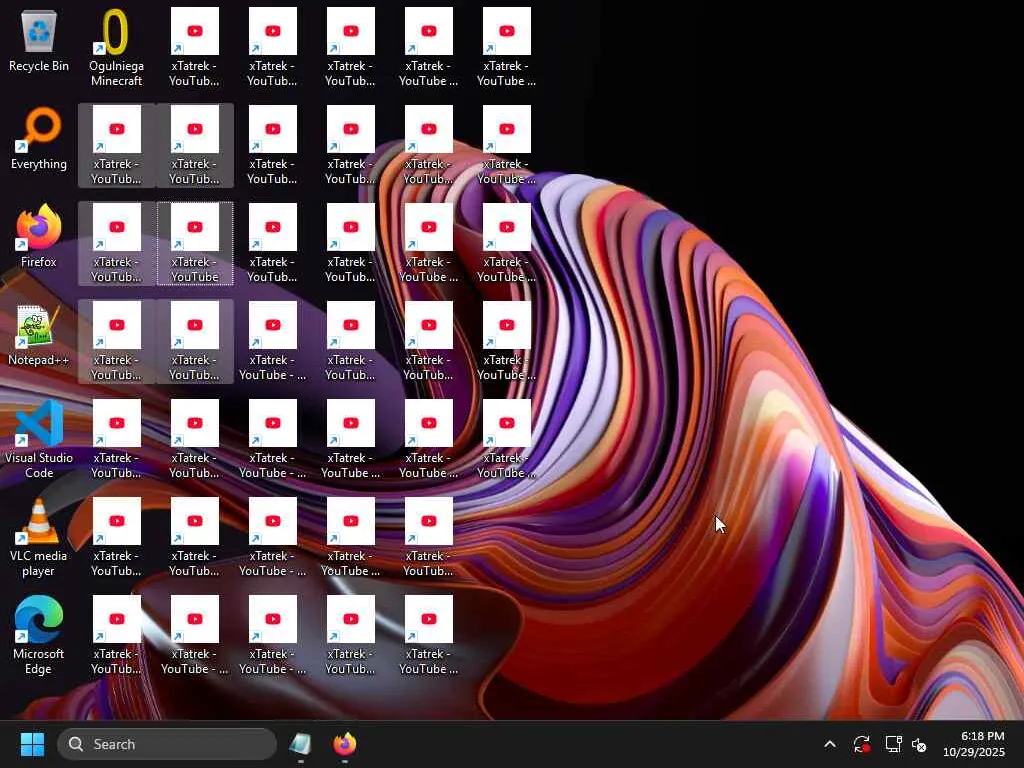Select the Ogulniega Minecraft shortcut
The image size is (1024, 768).
(x=116, y=47)
